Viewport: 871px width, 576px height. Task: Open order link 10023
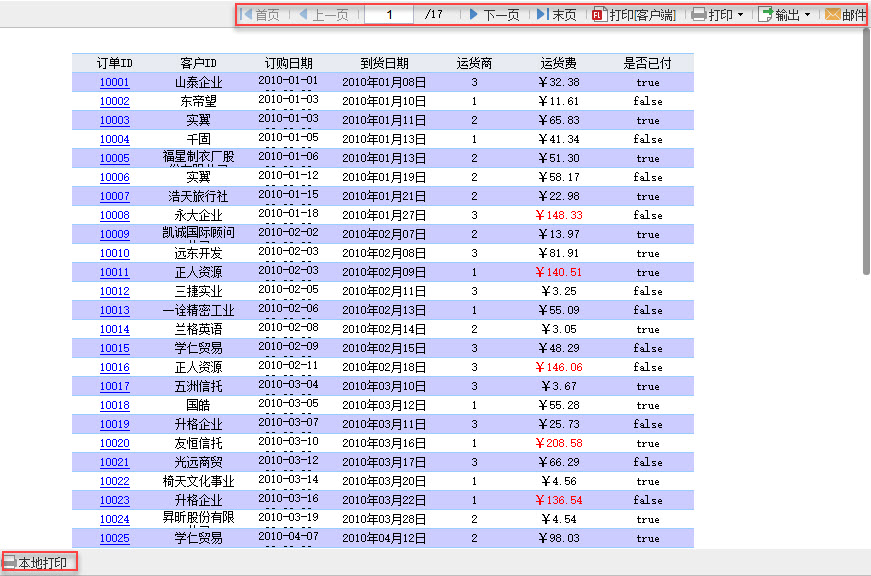pos(114,500)
